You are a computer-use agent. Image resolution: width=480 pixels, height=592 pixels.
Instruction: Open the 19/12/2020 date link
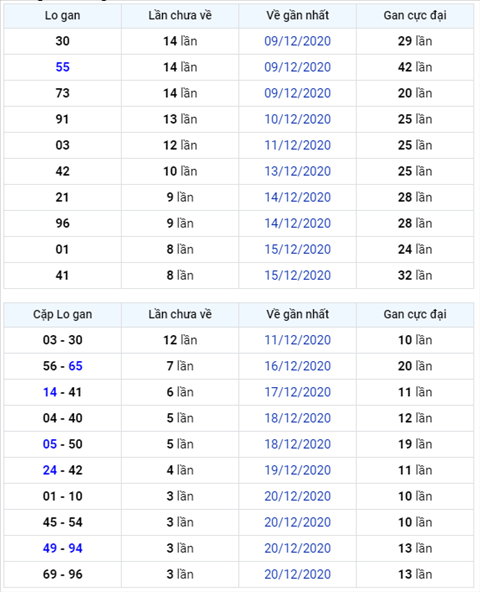point(297,470)
